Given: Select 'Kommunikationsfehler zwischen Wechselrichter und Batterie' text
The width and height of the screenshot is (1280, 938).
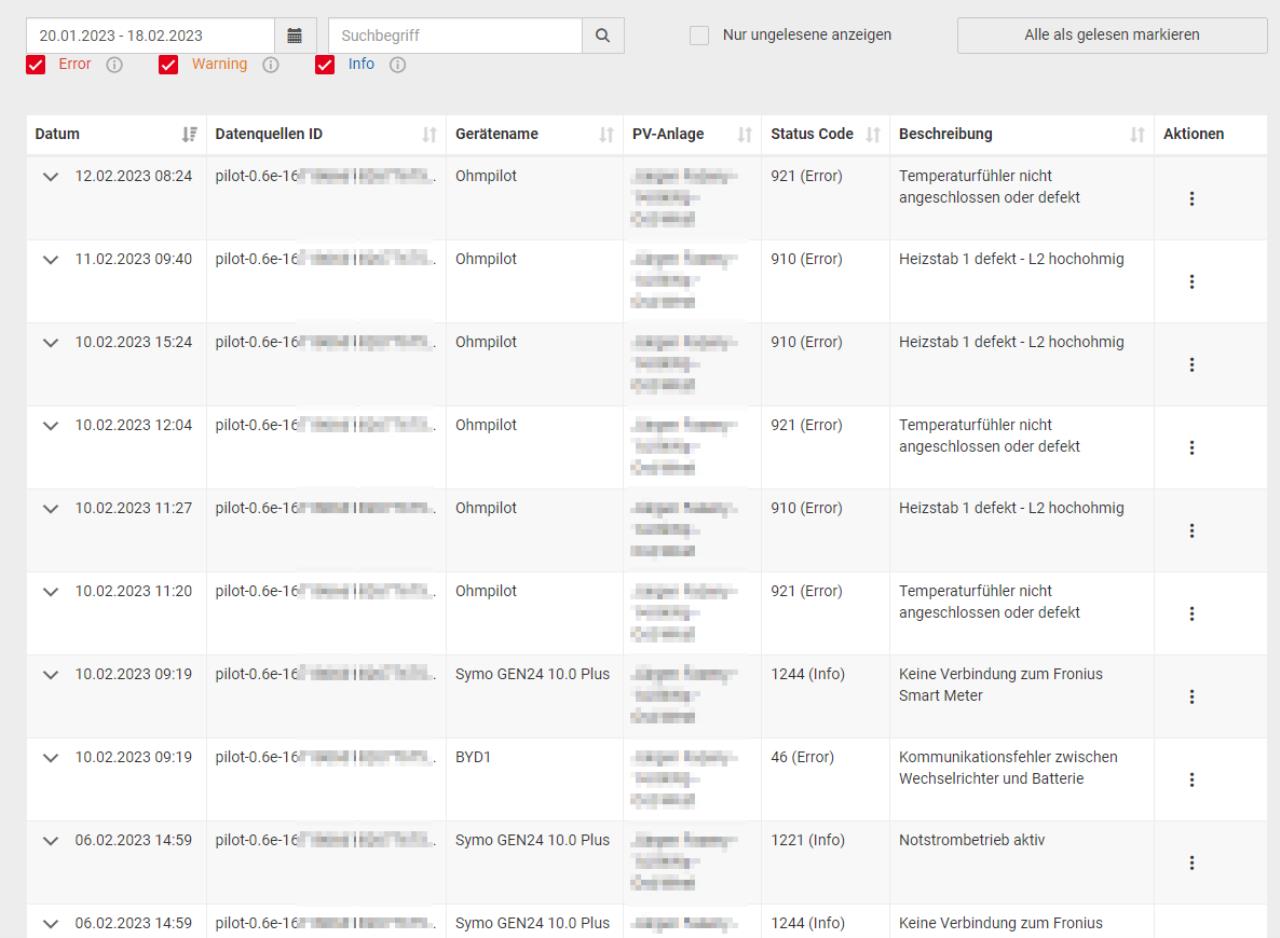Looking at the screenshot, I should coord(1008,768).
